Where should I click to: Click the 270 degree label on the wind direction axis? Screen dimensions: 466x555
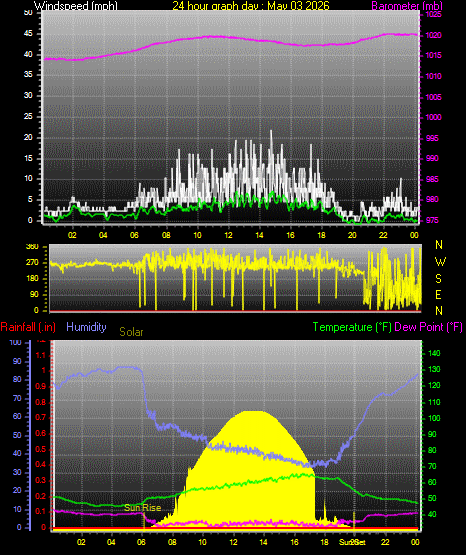[x=32, y=263]
